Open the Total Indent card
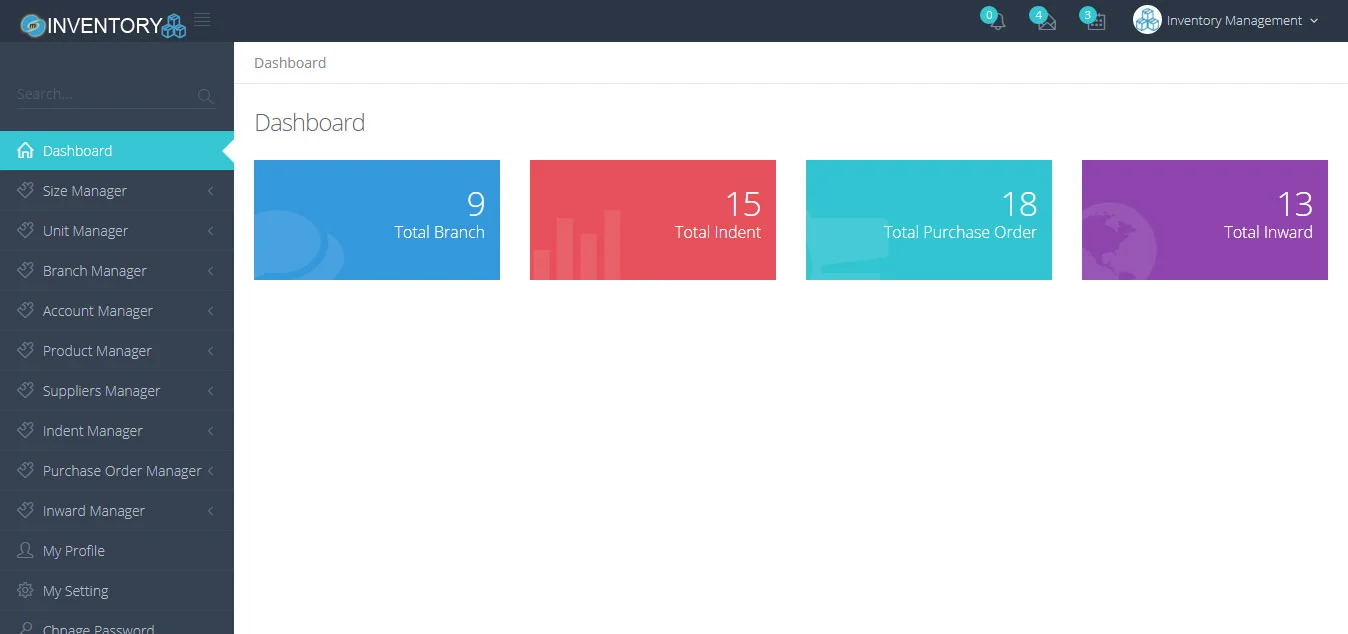The image size is (1348, 634). pyautogui.click(x=653, y=220)
